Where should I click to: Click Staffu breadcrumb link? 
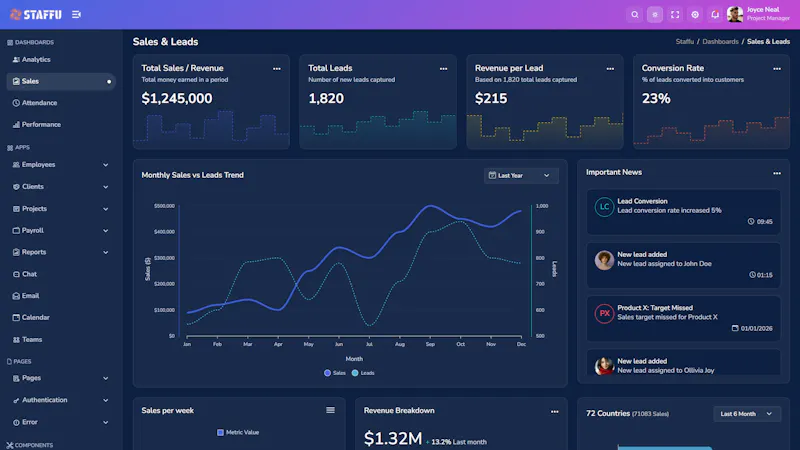[685, 42]
